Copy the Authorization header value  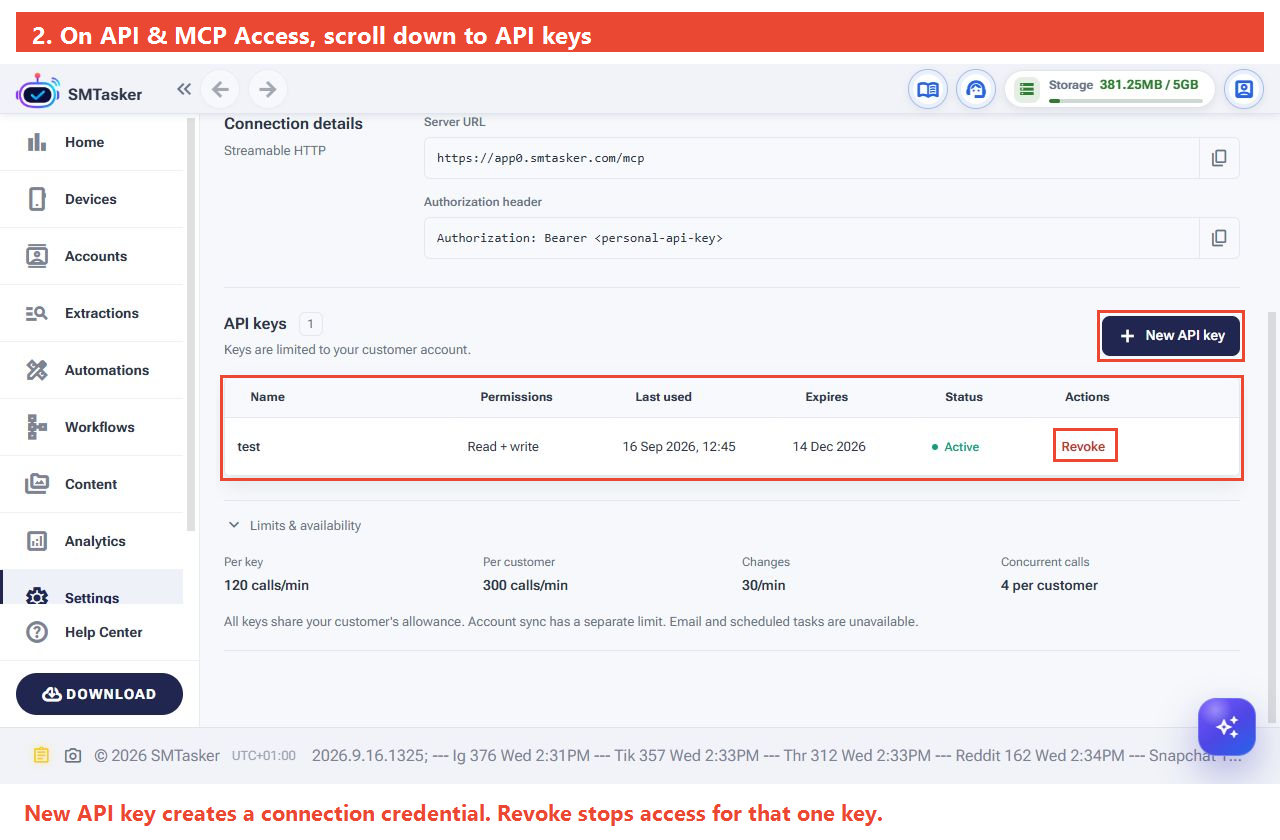(x=1219, y=238)
